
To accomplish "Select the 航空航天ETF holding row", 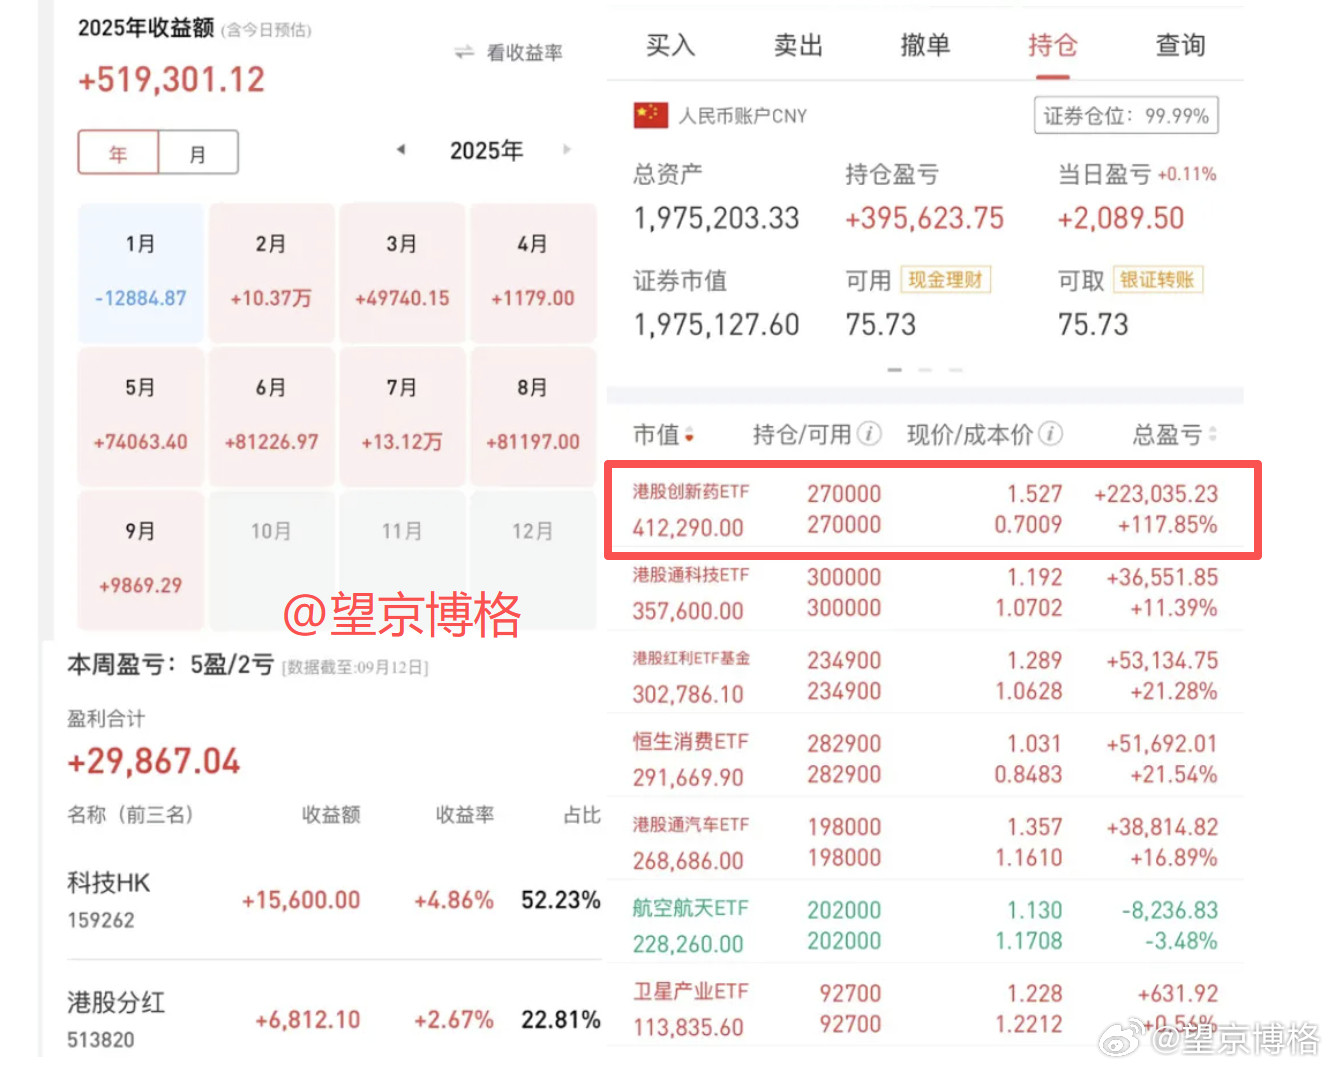I will click(925, 925).
